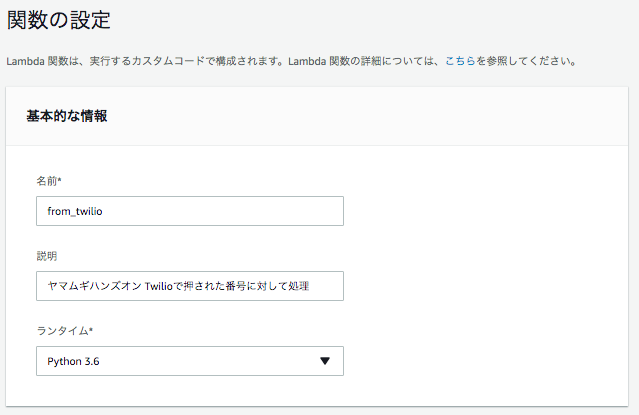Image resolution: width=639 pixels, height=415 pixels.
Task: Click the 名前 input field containing from_twilio
Action: pos(190,211)
